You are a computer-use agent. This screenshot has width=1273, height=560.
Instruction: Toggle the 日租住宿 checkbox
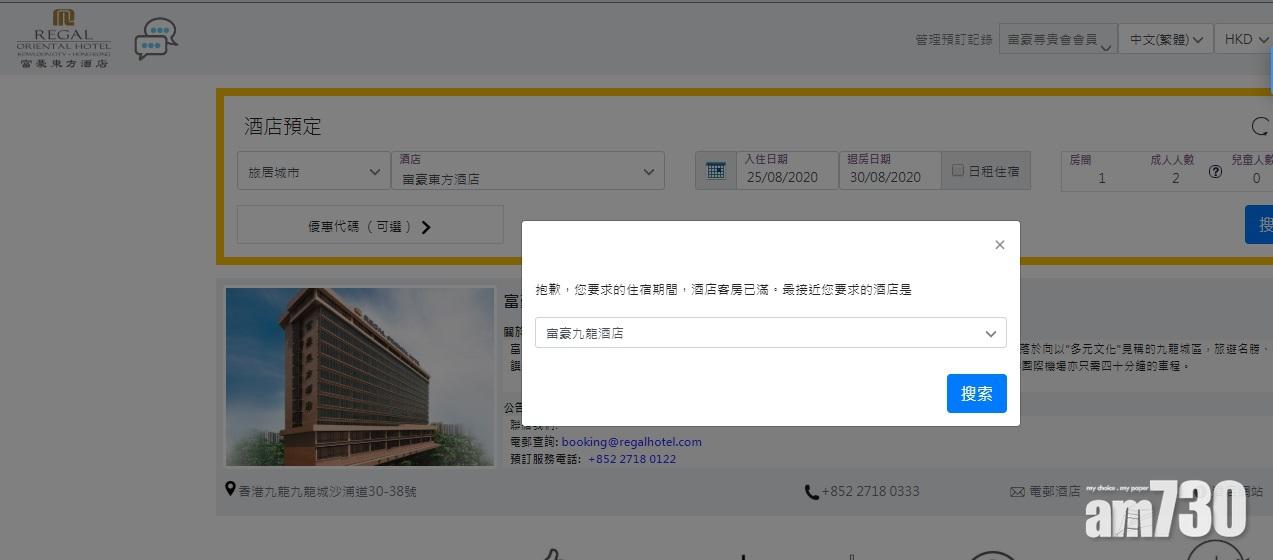point(958,171)
